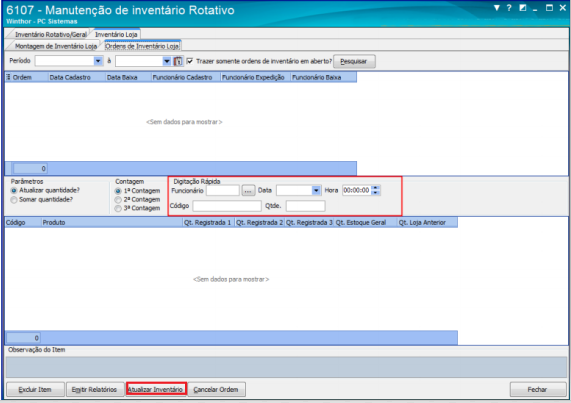The image size is (571, 403).
Task: Open Montagem de Inventário Loja tab
Action: 56,46
